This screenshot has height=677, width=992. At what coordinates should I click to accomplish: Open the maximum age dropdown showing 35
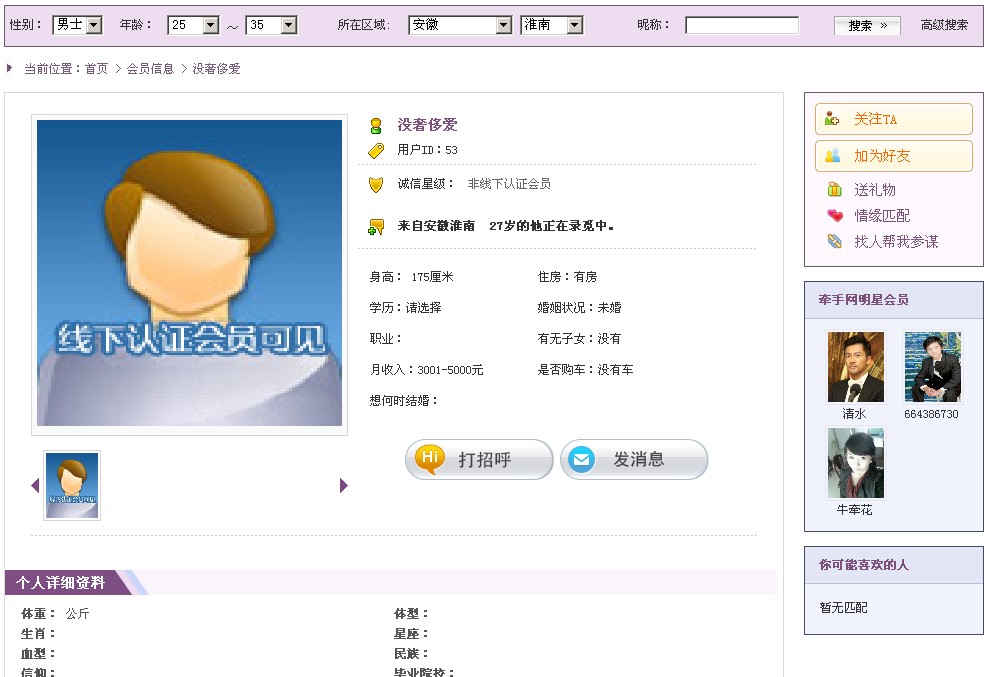tap(271, 25)
